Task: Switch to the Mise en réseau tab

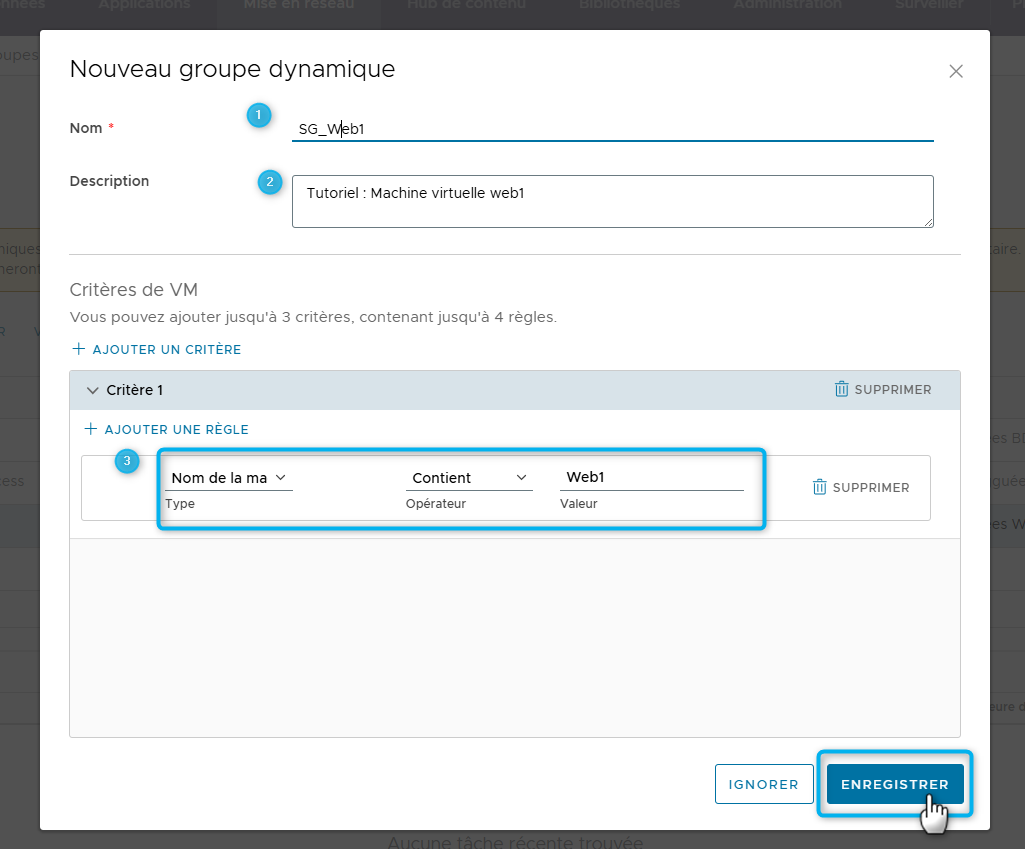Action: click(x=298, y=5)
